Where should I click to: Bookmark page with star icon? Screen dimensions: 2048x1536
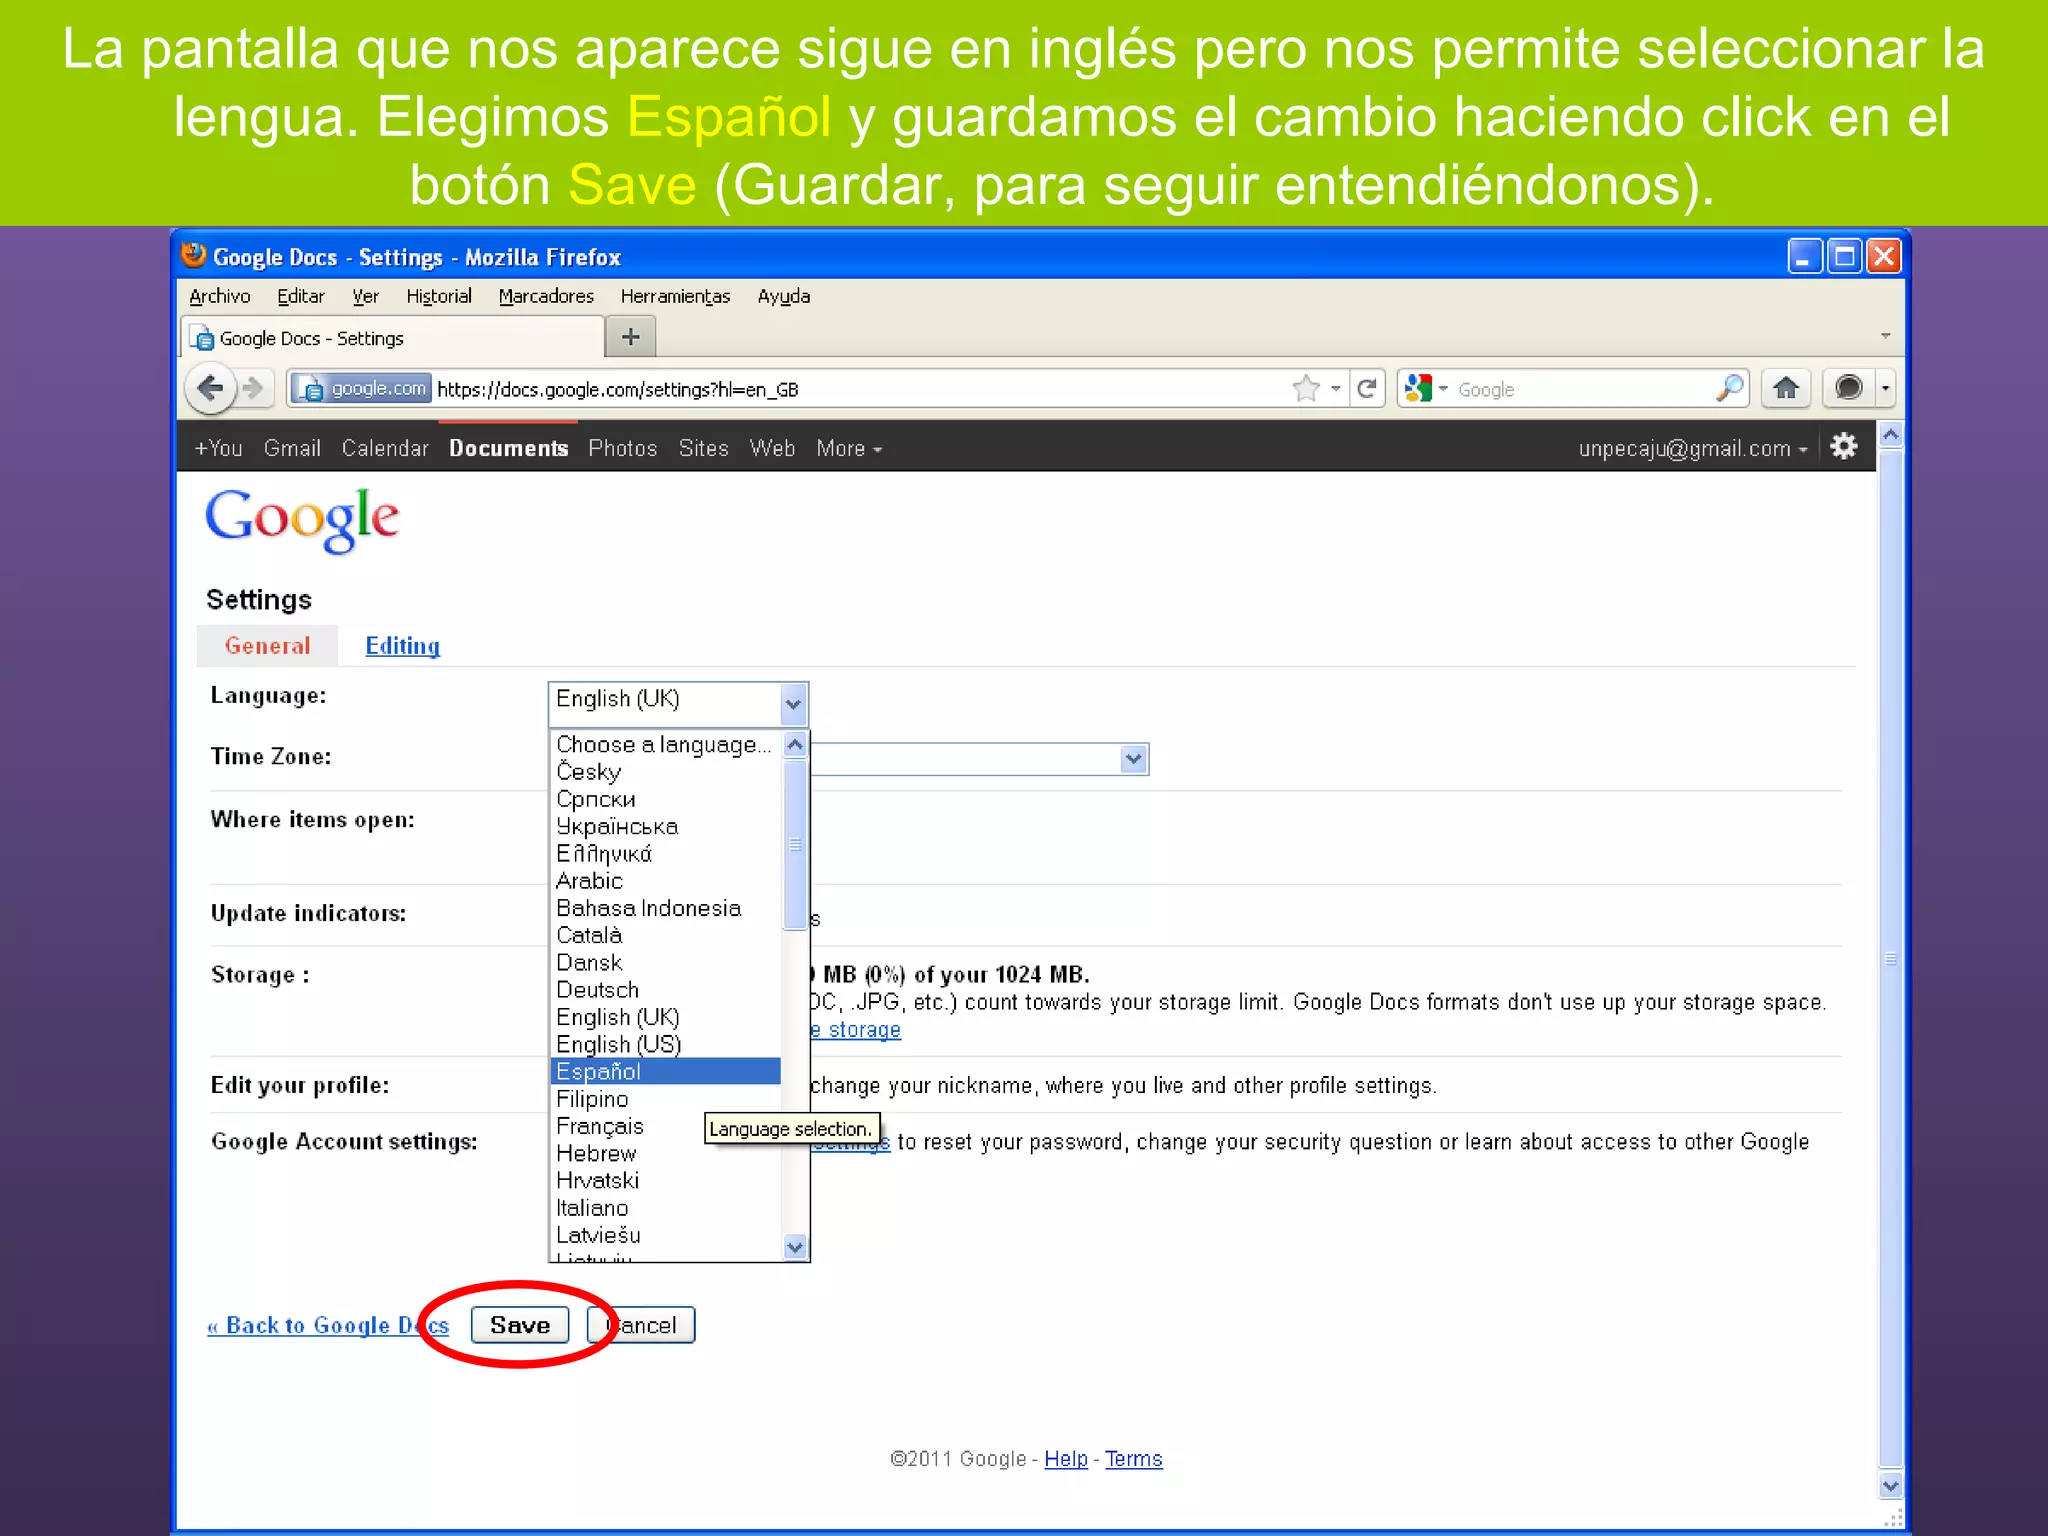[1306, 388]
